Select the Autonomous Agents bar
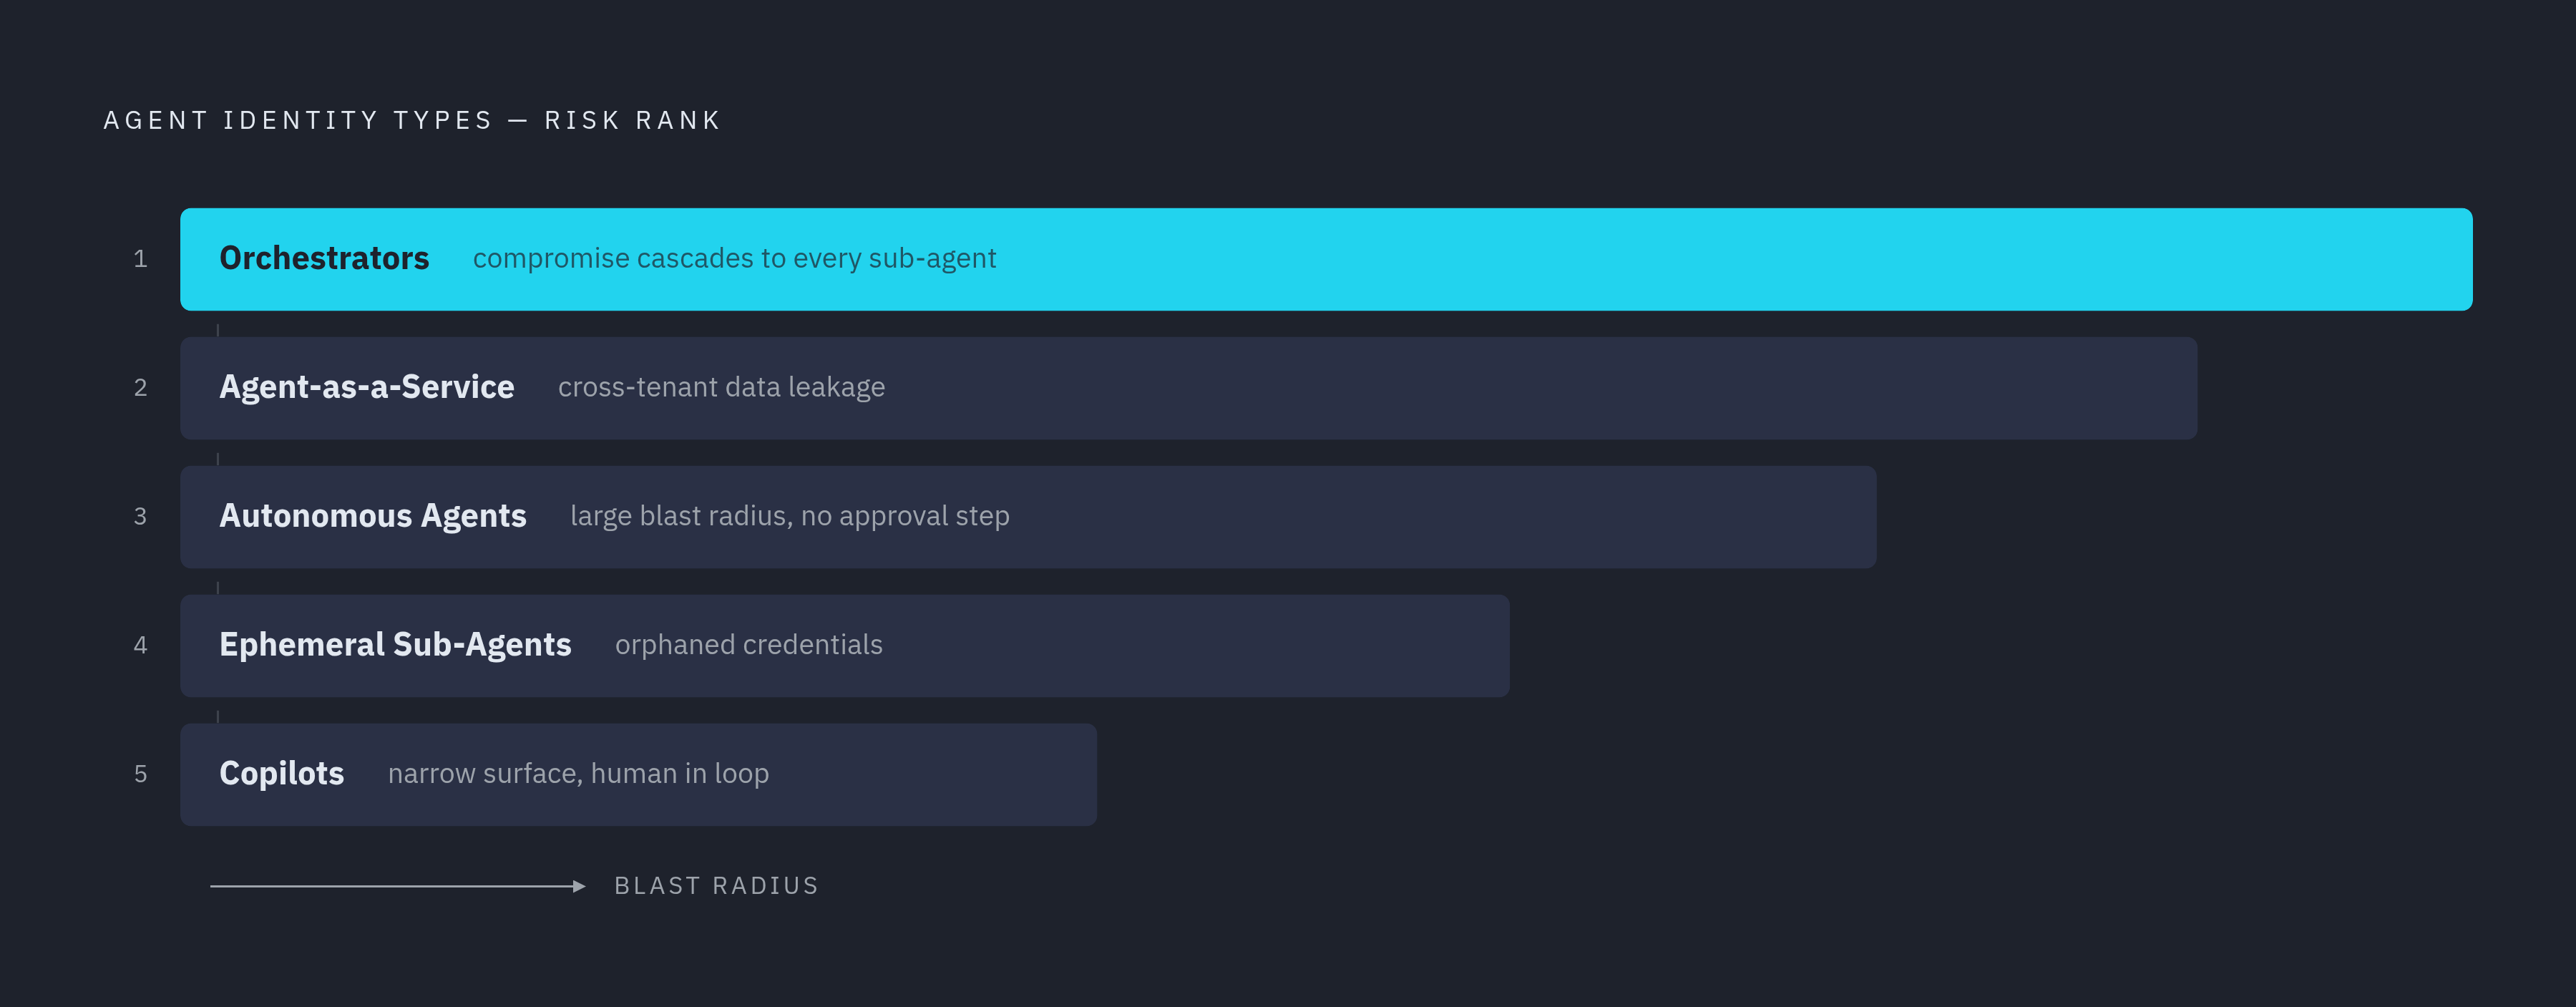Viewport: 2576px width, 1007px height. click(1028, 517)
